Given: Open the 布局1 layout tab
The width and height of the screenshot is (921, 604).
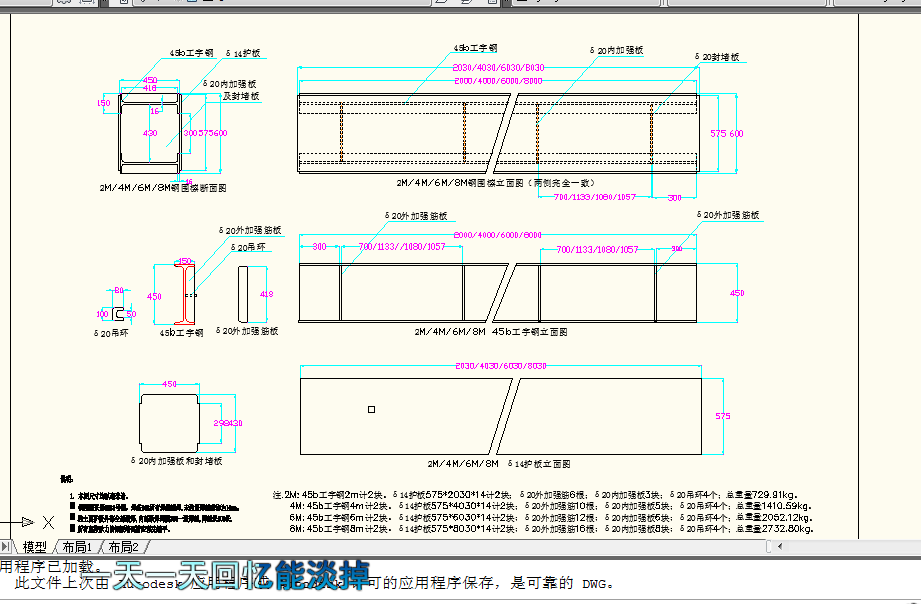Looking at the screenshot, I should [77, 547].
